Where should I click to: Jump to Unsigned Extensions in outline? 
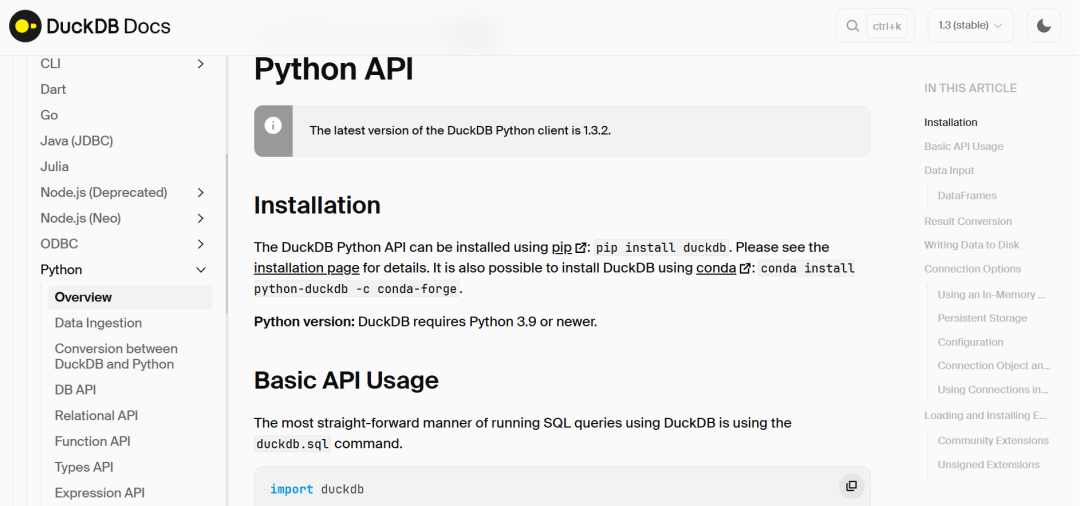[x=988, y=465]
